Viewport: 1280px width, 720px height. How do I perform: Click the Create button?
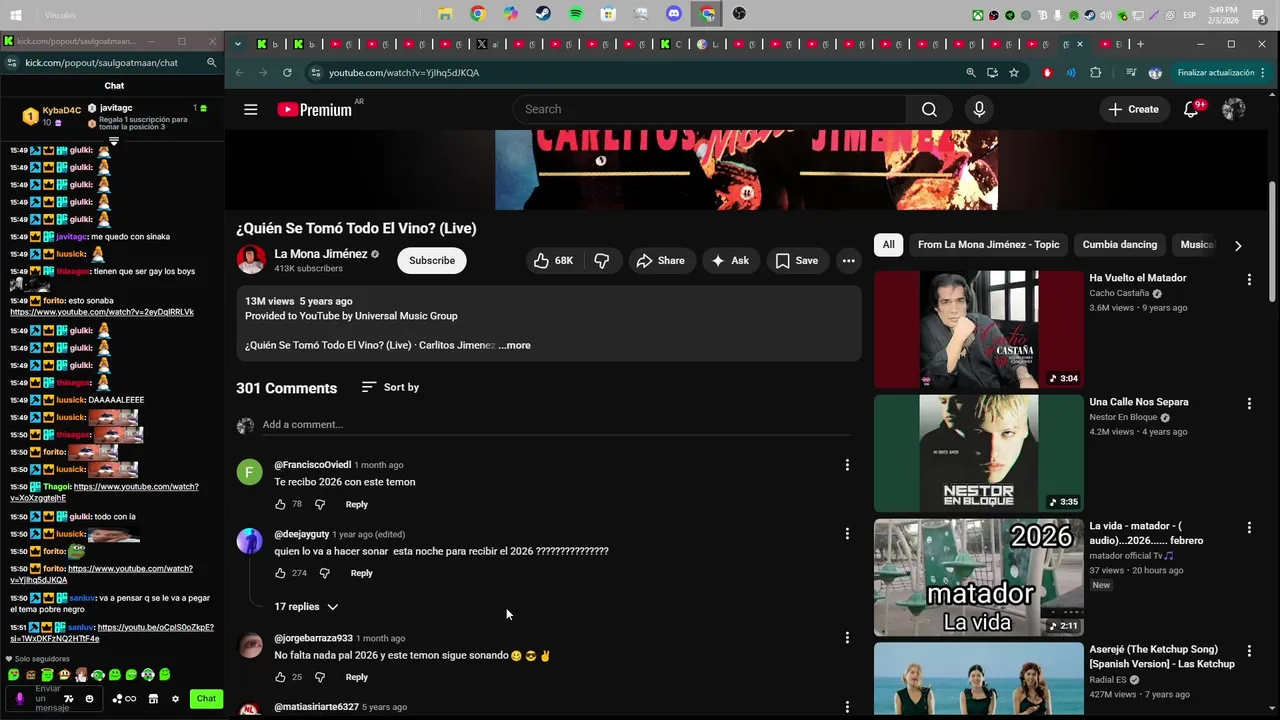pyautogui.click(x=1134, y=110)
